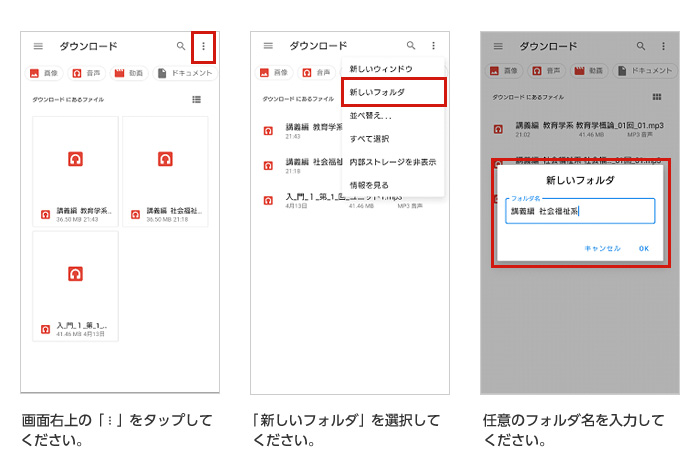
Task: Open three-dot overflow menu in left screen
Action: (204, 46)
